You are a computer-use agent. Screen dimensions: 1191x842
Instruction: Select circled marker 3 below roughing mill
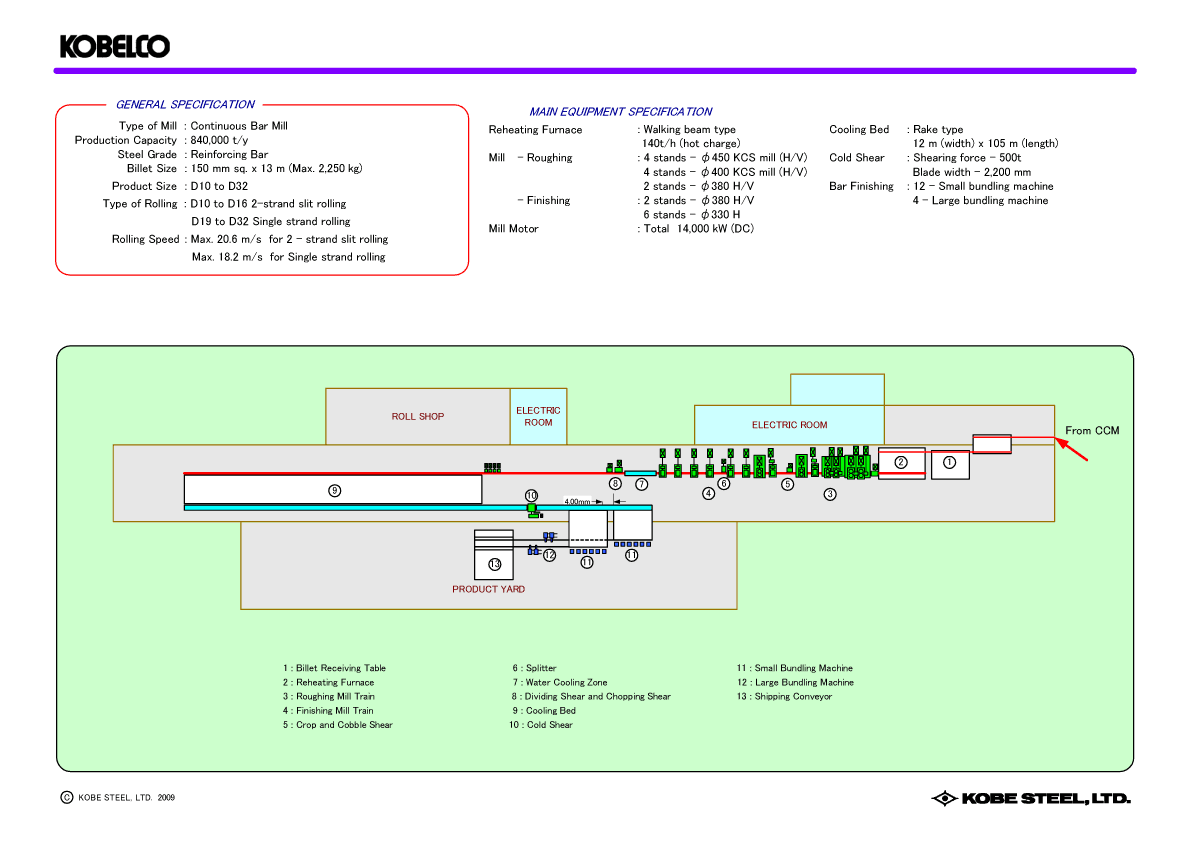click(x=830, y=494)
